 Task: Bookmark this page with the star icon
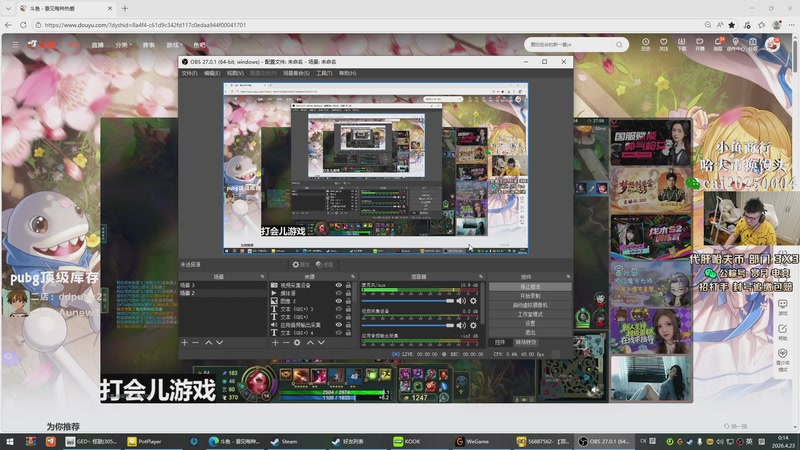(732, 24)
